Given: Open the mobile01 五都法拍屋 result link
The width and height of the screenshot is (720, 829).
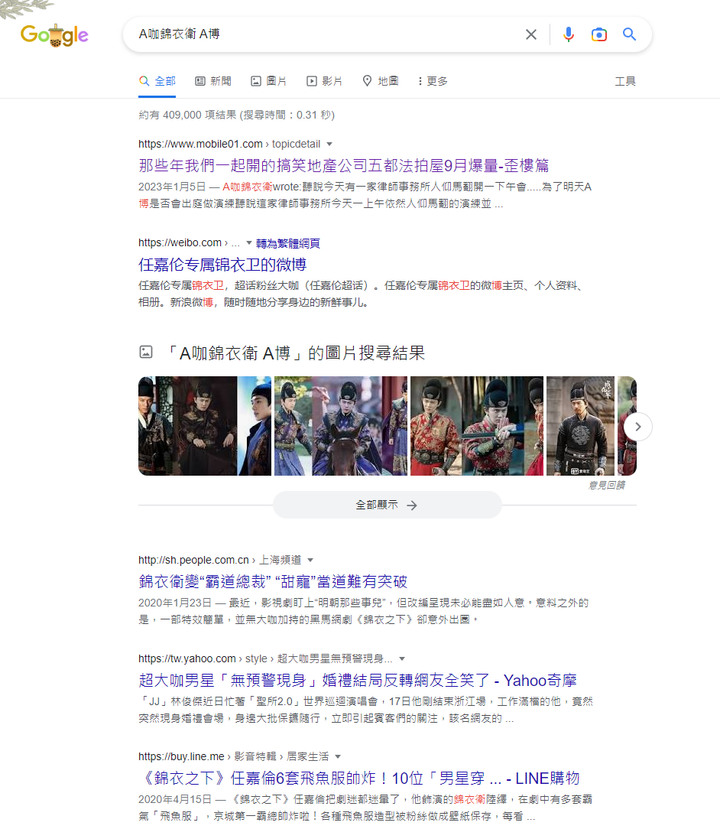Looking at the screenshot, I should (x=344, y=165).
